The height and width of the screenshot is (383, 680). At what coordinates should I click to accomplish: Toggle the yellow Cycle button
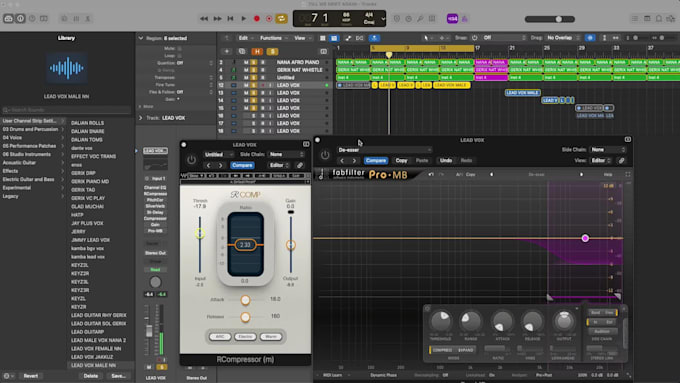(x=281, y=19)
